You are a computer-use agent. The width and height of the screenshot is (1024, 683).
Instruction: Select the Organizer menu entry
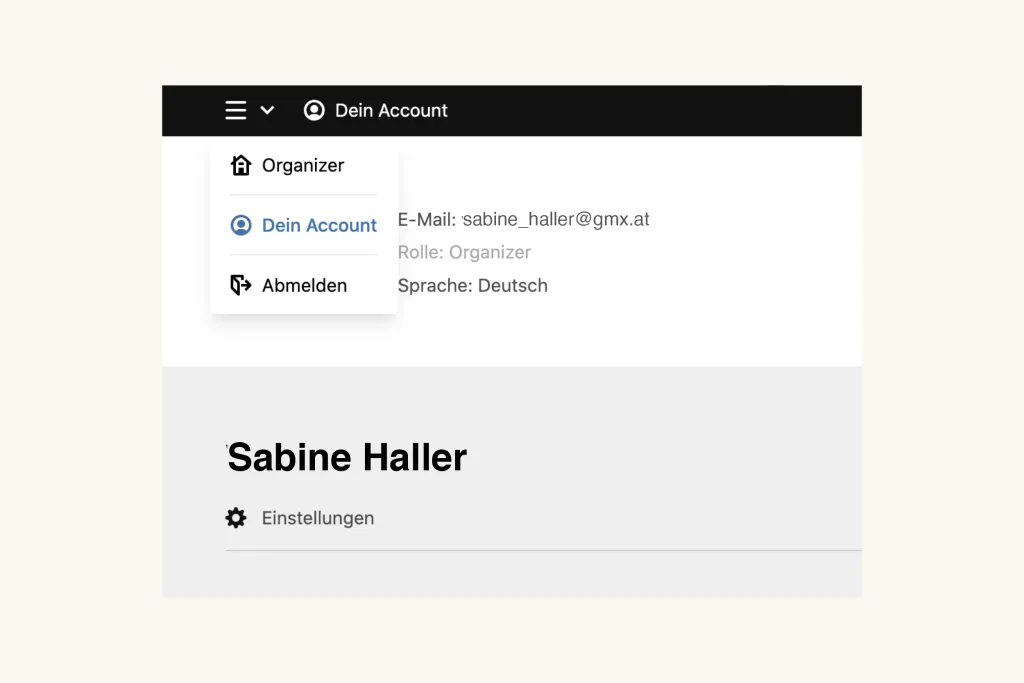coord(302,165)
